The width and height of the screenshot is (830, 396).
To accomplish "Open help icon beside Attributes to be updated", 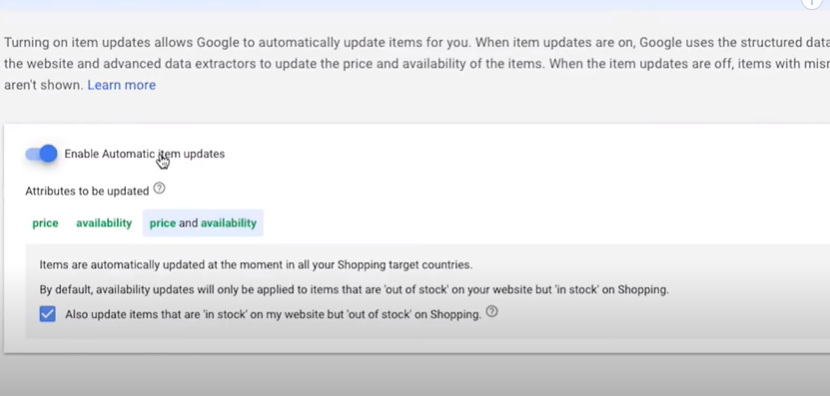I will point(159,188).
